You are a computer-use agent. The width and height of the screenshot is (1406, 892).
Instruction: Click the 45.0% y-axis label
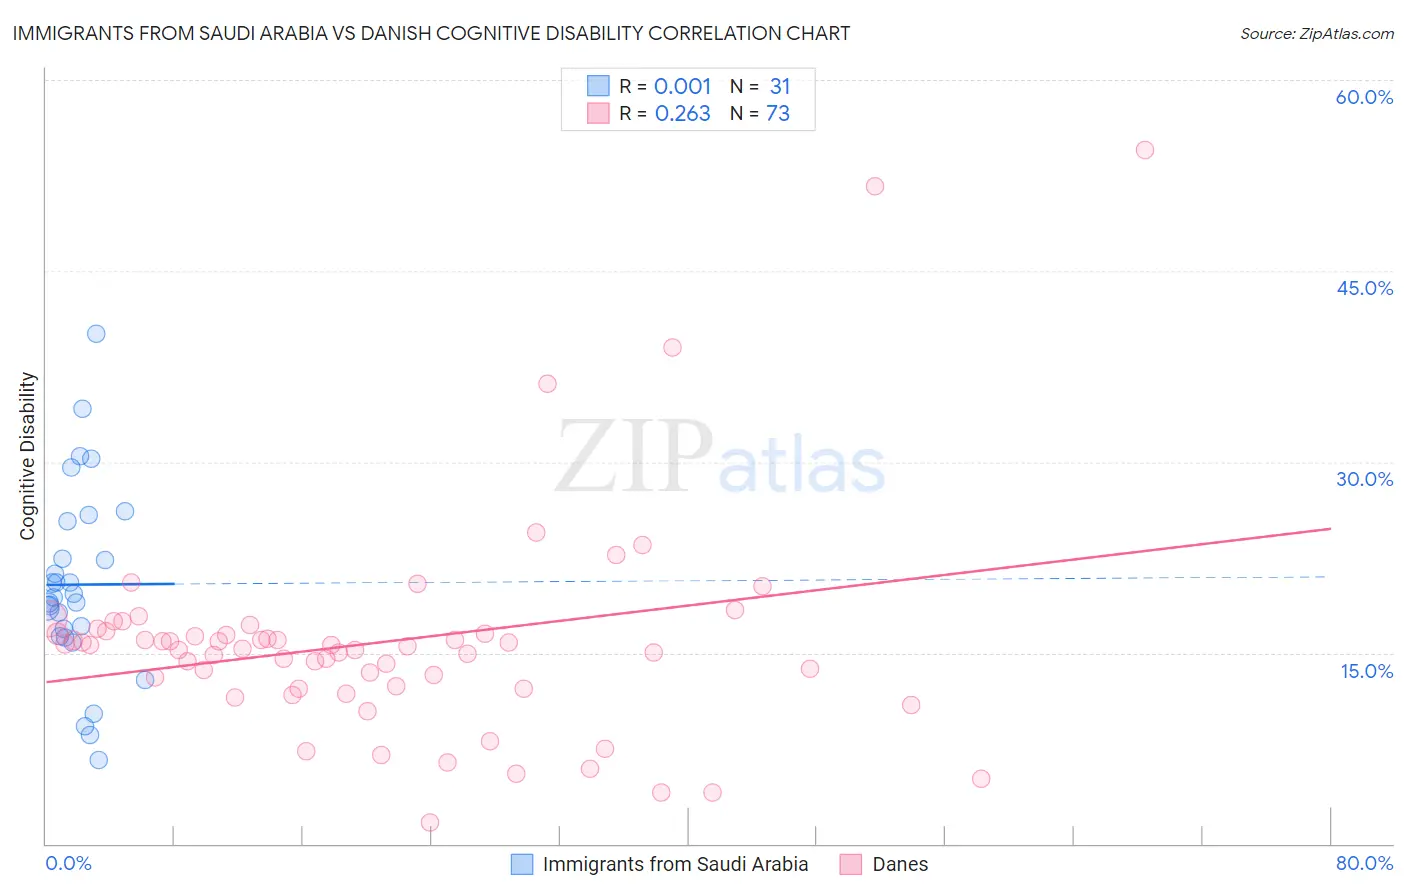tap(1364, 288)
